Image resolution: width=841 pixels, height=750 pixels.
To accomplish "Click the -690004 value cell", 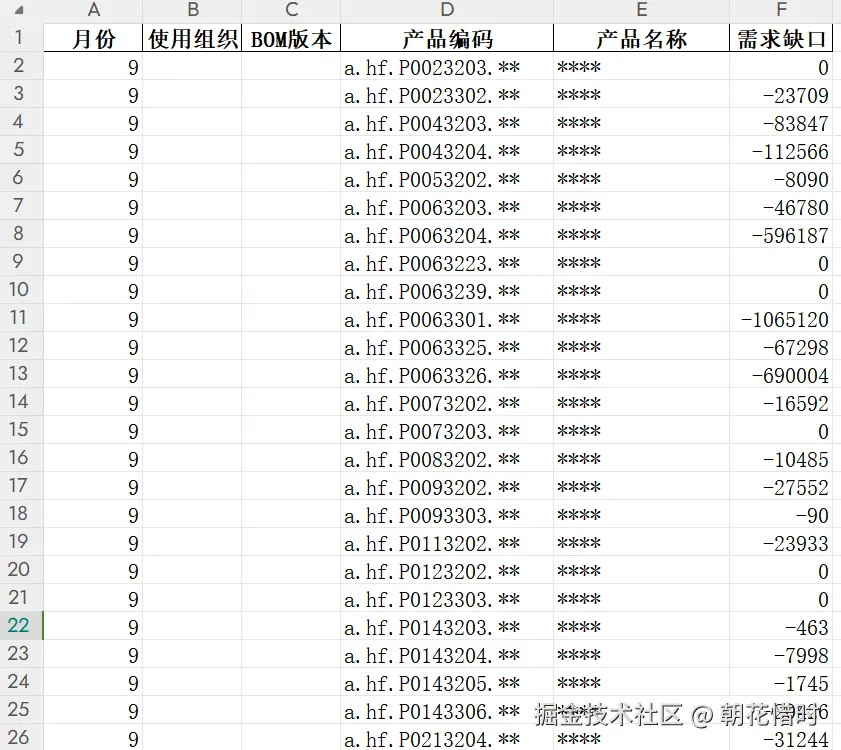I will (x=781, y=374).
